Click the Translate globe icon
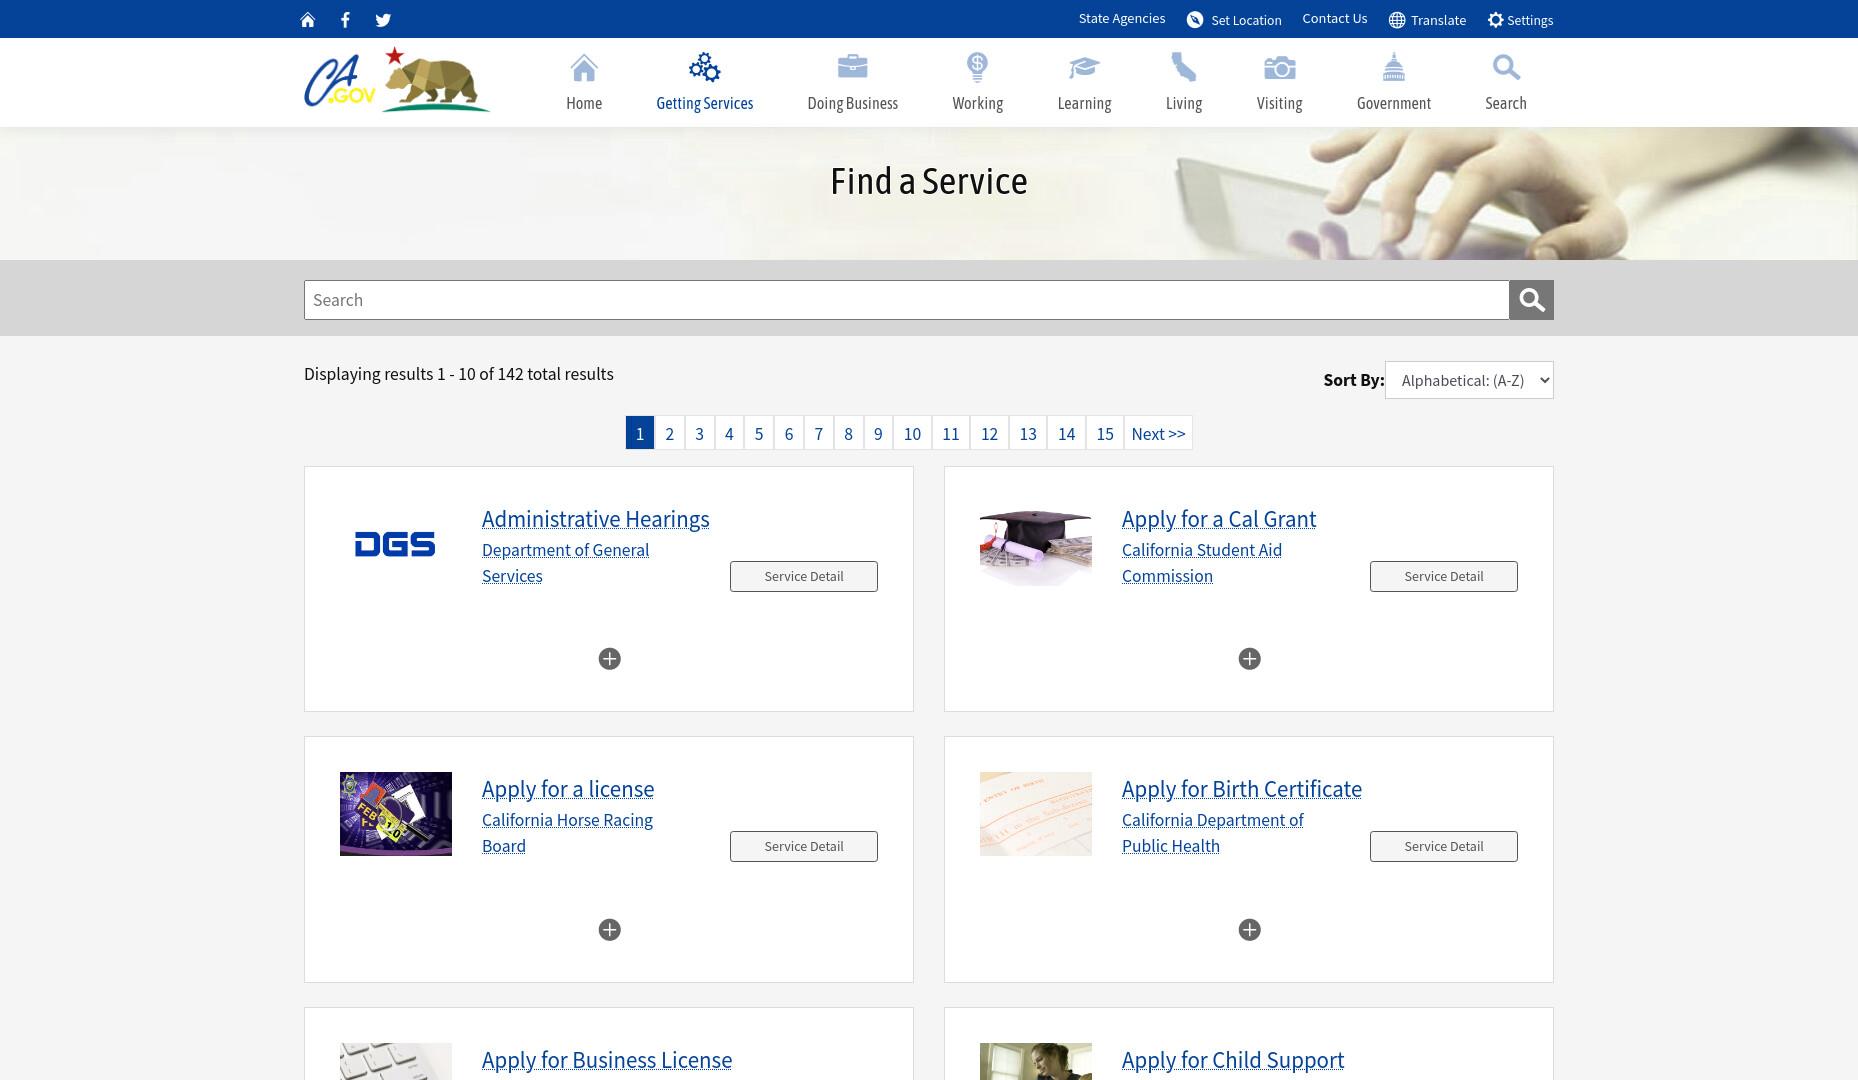The height and width of the screenshot is (1080, 1858). (x=1397, y=20)
